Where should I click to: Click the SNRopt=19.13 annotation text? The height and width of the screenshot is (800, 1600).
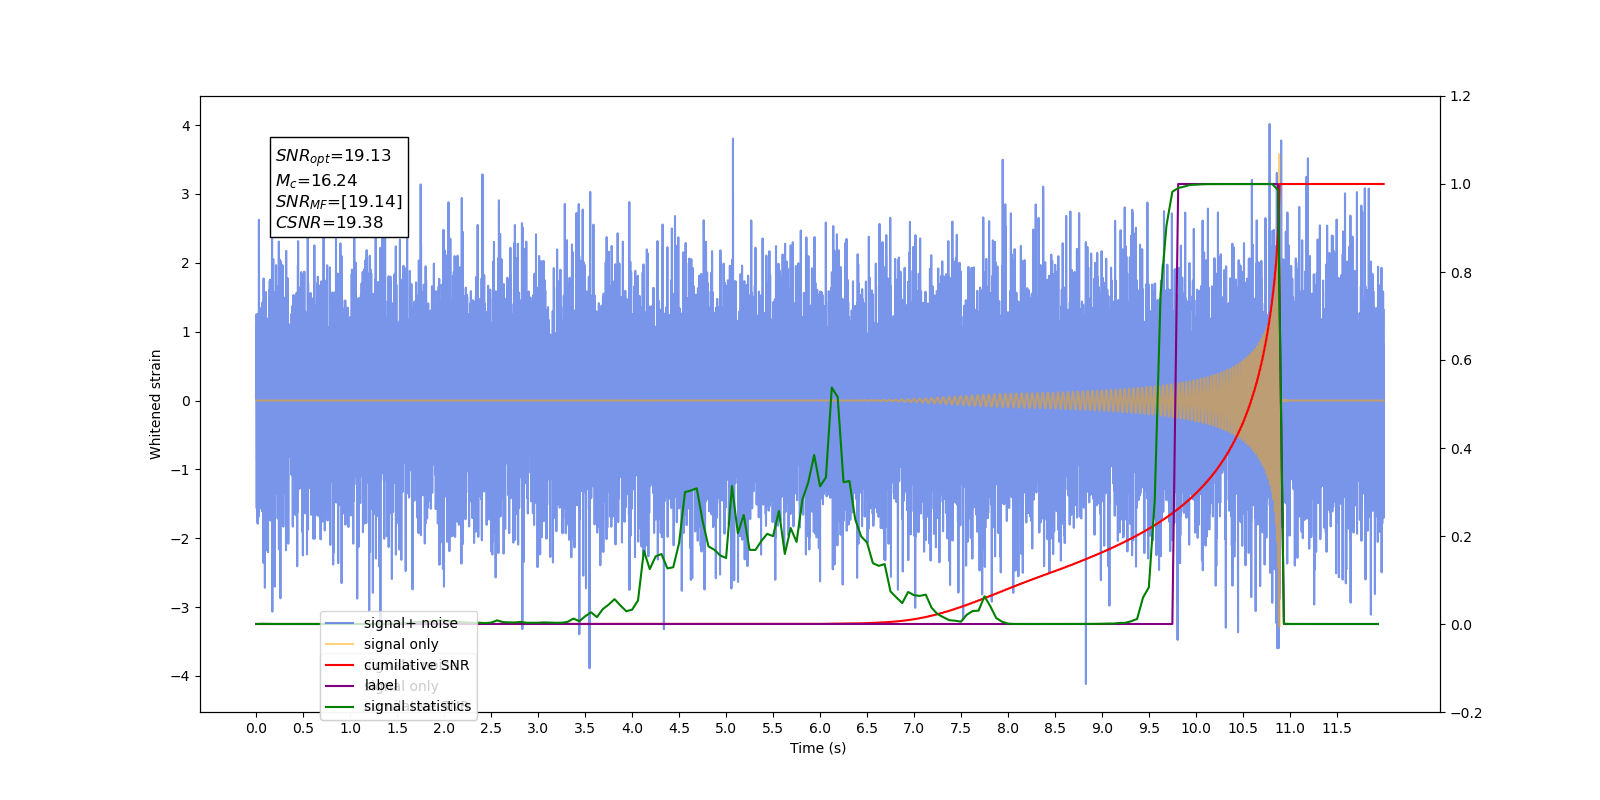(x=333, y=156)
